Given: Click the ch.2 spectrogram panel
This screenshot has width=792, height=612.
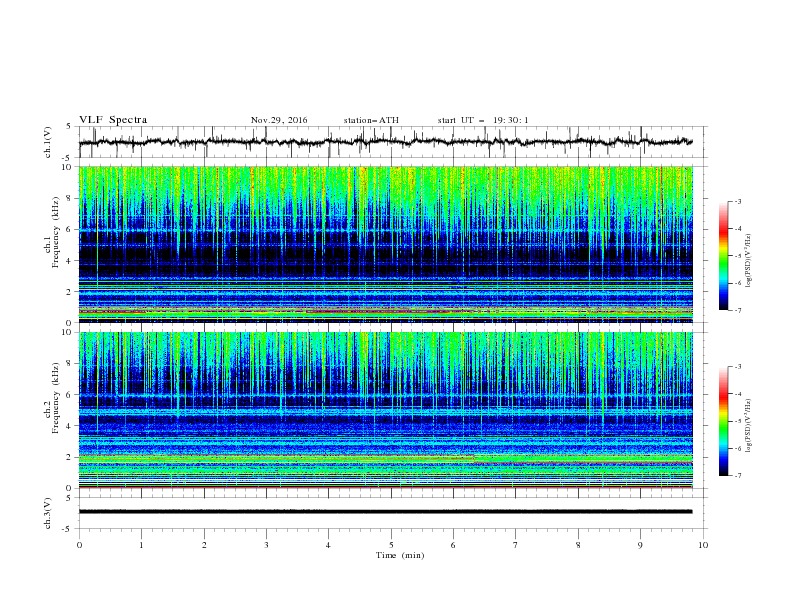Looking at the screenshot, I should pyautogui.click(x=386, y=410).
